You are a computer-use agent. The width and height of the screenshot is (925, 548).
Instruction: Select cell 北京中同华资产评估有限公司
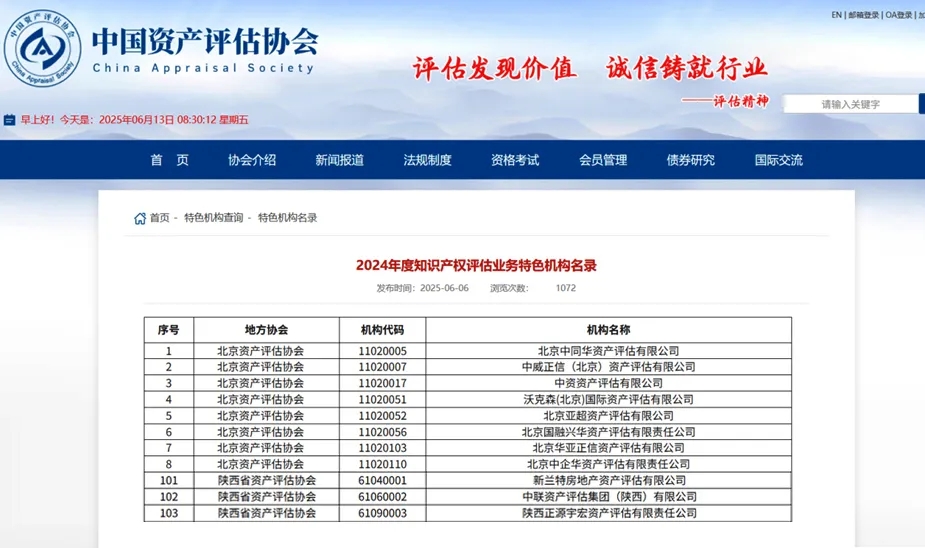608,351
